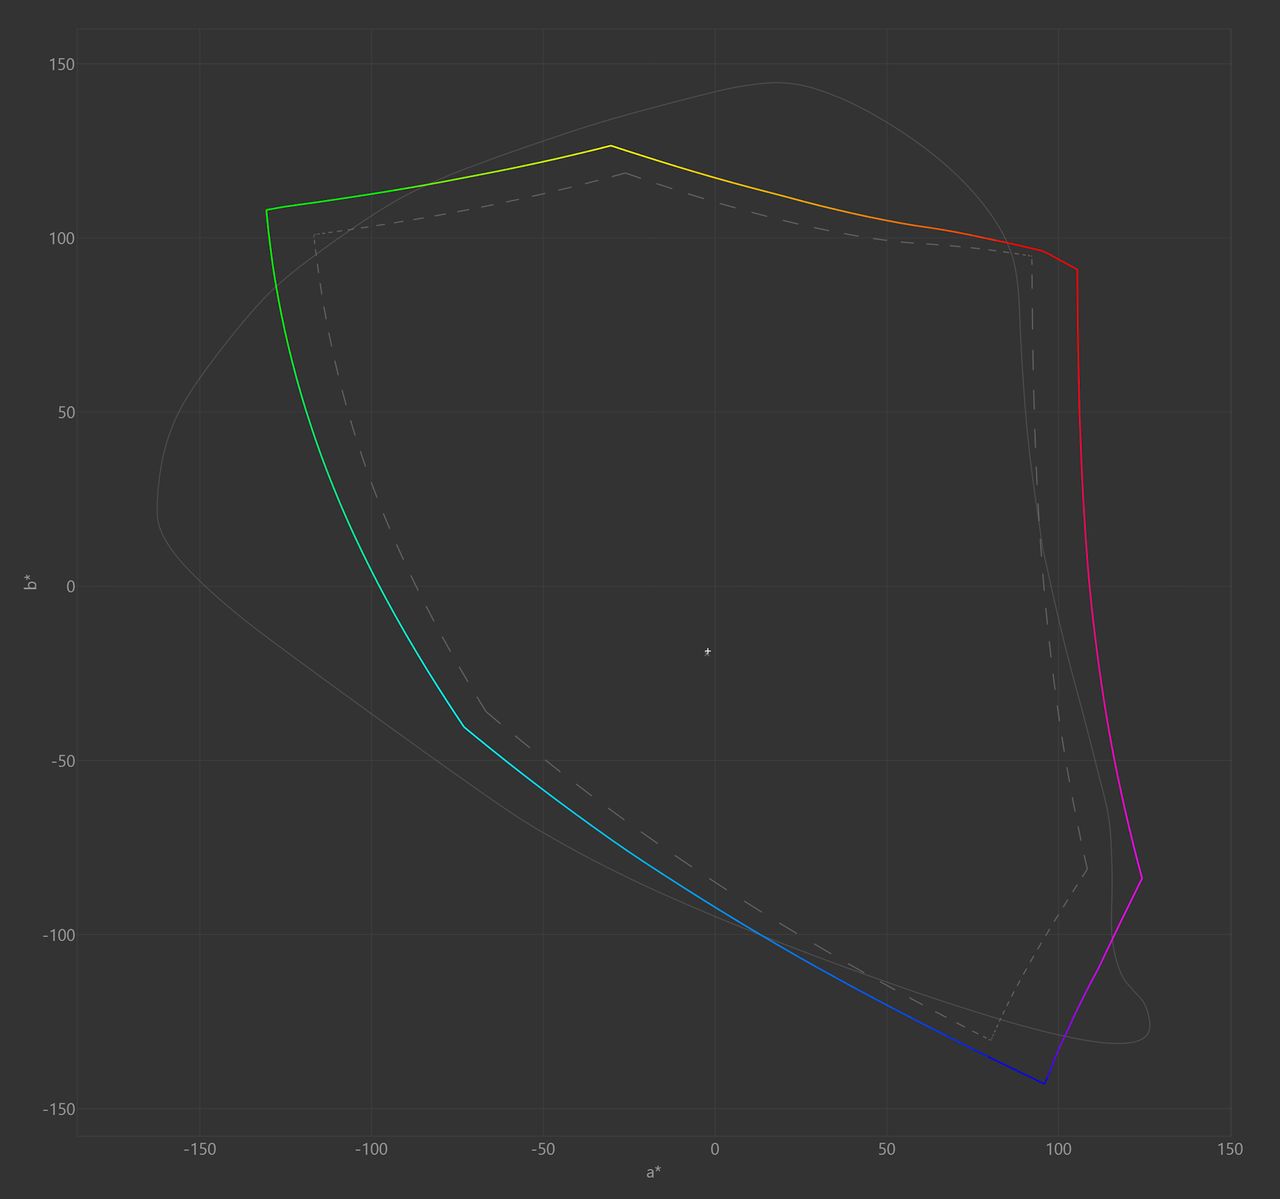
Task: Click the 0 tick label on a* axis
Action: click(715, 1149)
